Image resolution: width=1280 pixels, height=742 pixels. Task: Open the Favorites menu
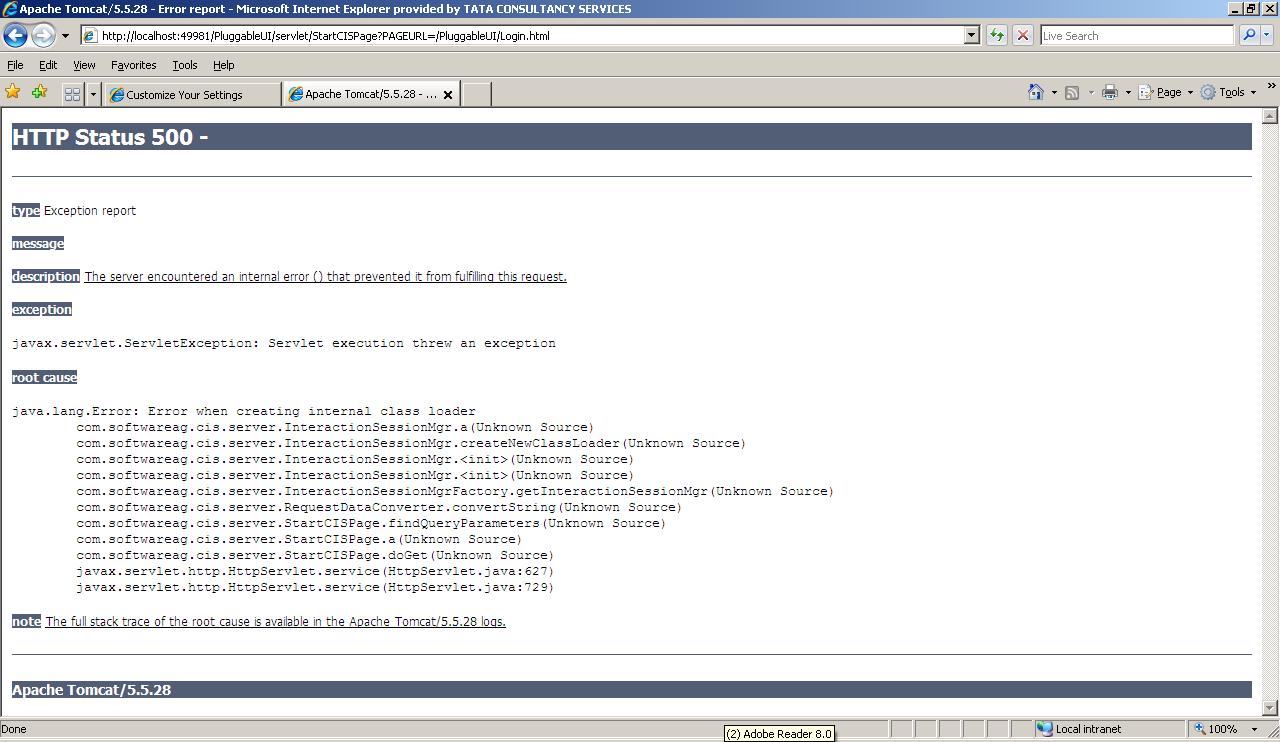pos(133,65)
